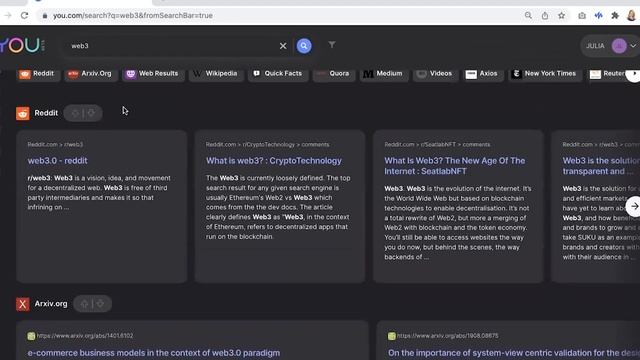640x360 pixels.
Task: Show more source chips with right arrow
Action: click(633, 74)
